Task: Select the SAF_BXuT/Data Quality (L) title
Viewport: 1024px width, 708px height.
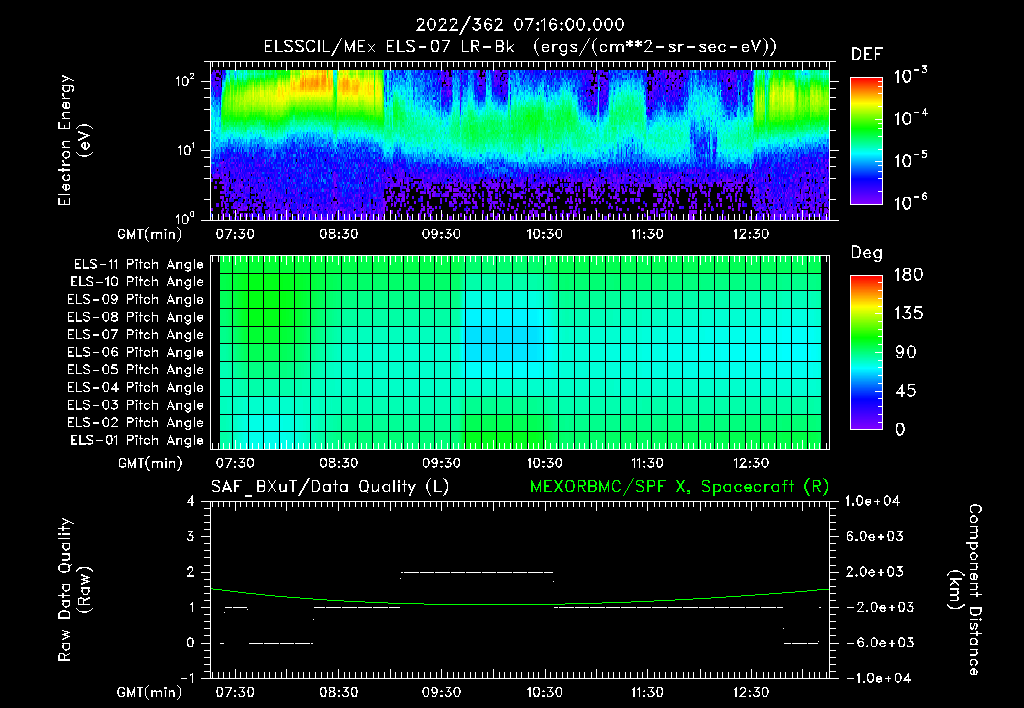Action: point(330,487)
